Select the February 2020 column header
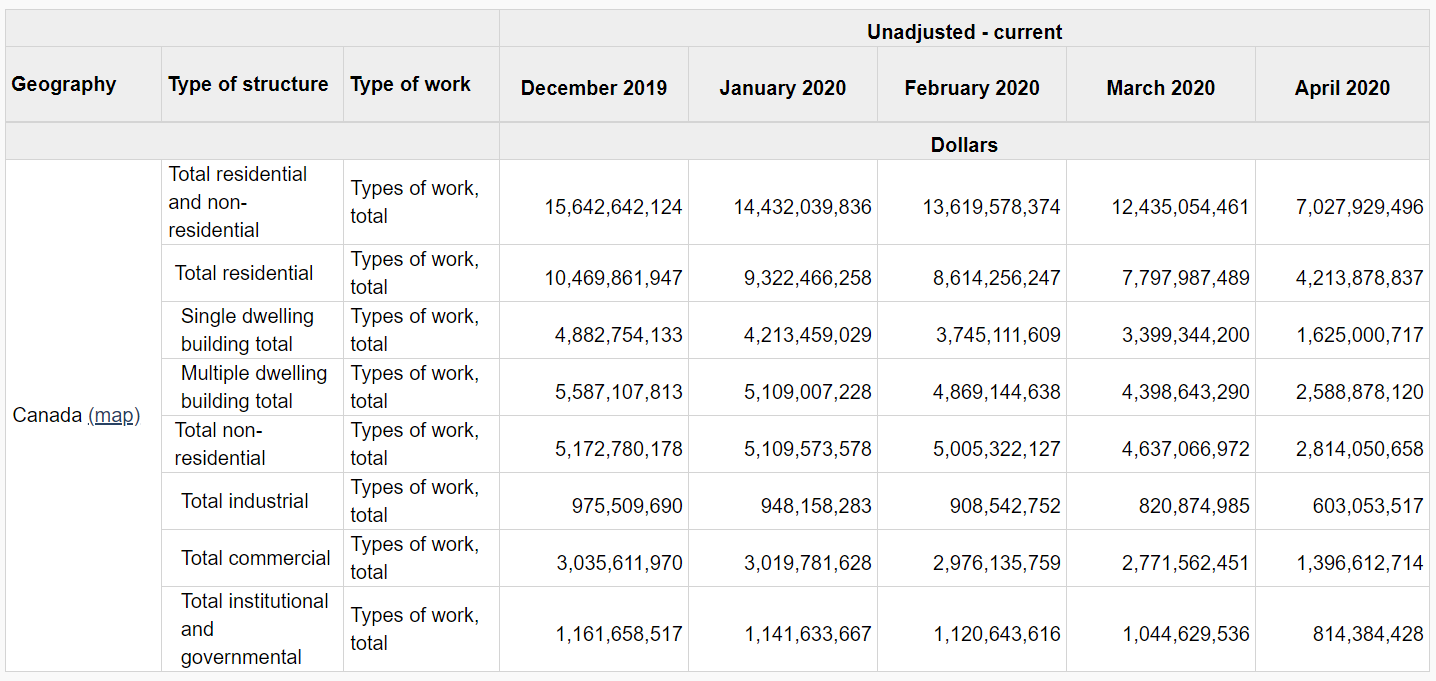 click(x=972, y=88)
